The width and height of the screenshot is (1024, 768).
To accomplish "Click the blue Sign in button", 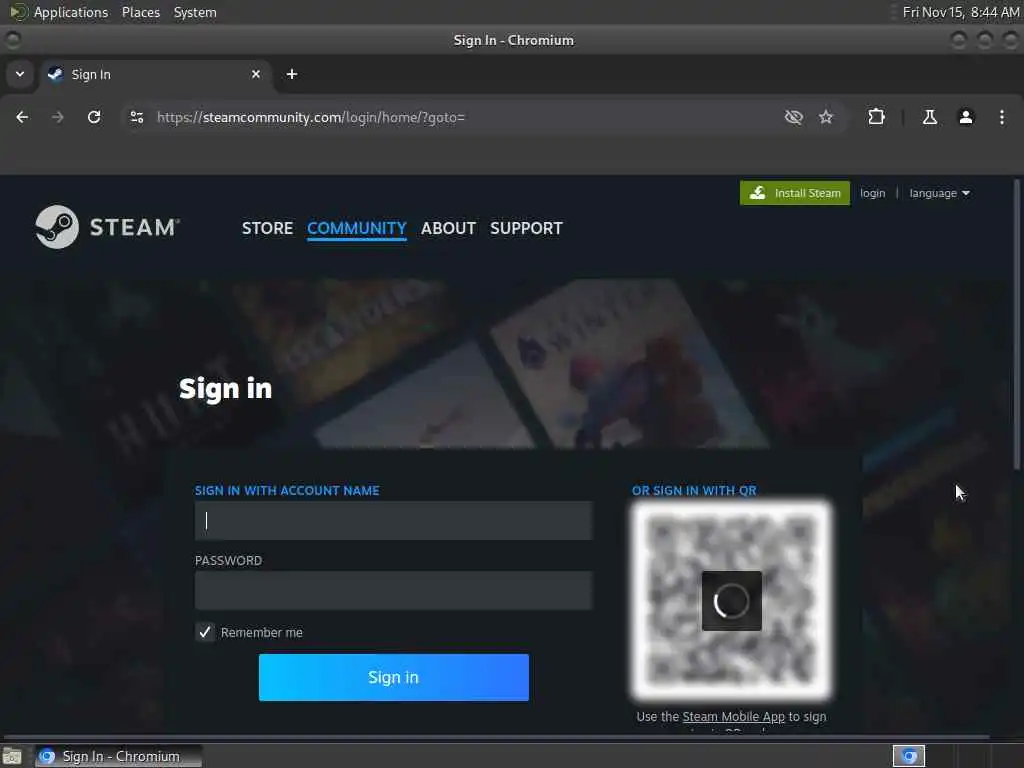I will pos(393,677).
